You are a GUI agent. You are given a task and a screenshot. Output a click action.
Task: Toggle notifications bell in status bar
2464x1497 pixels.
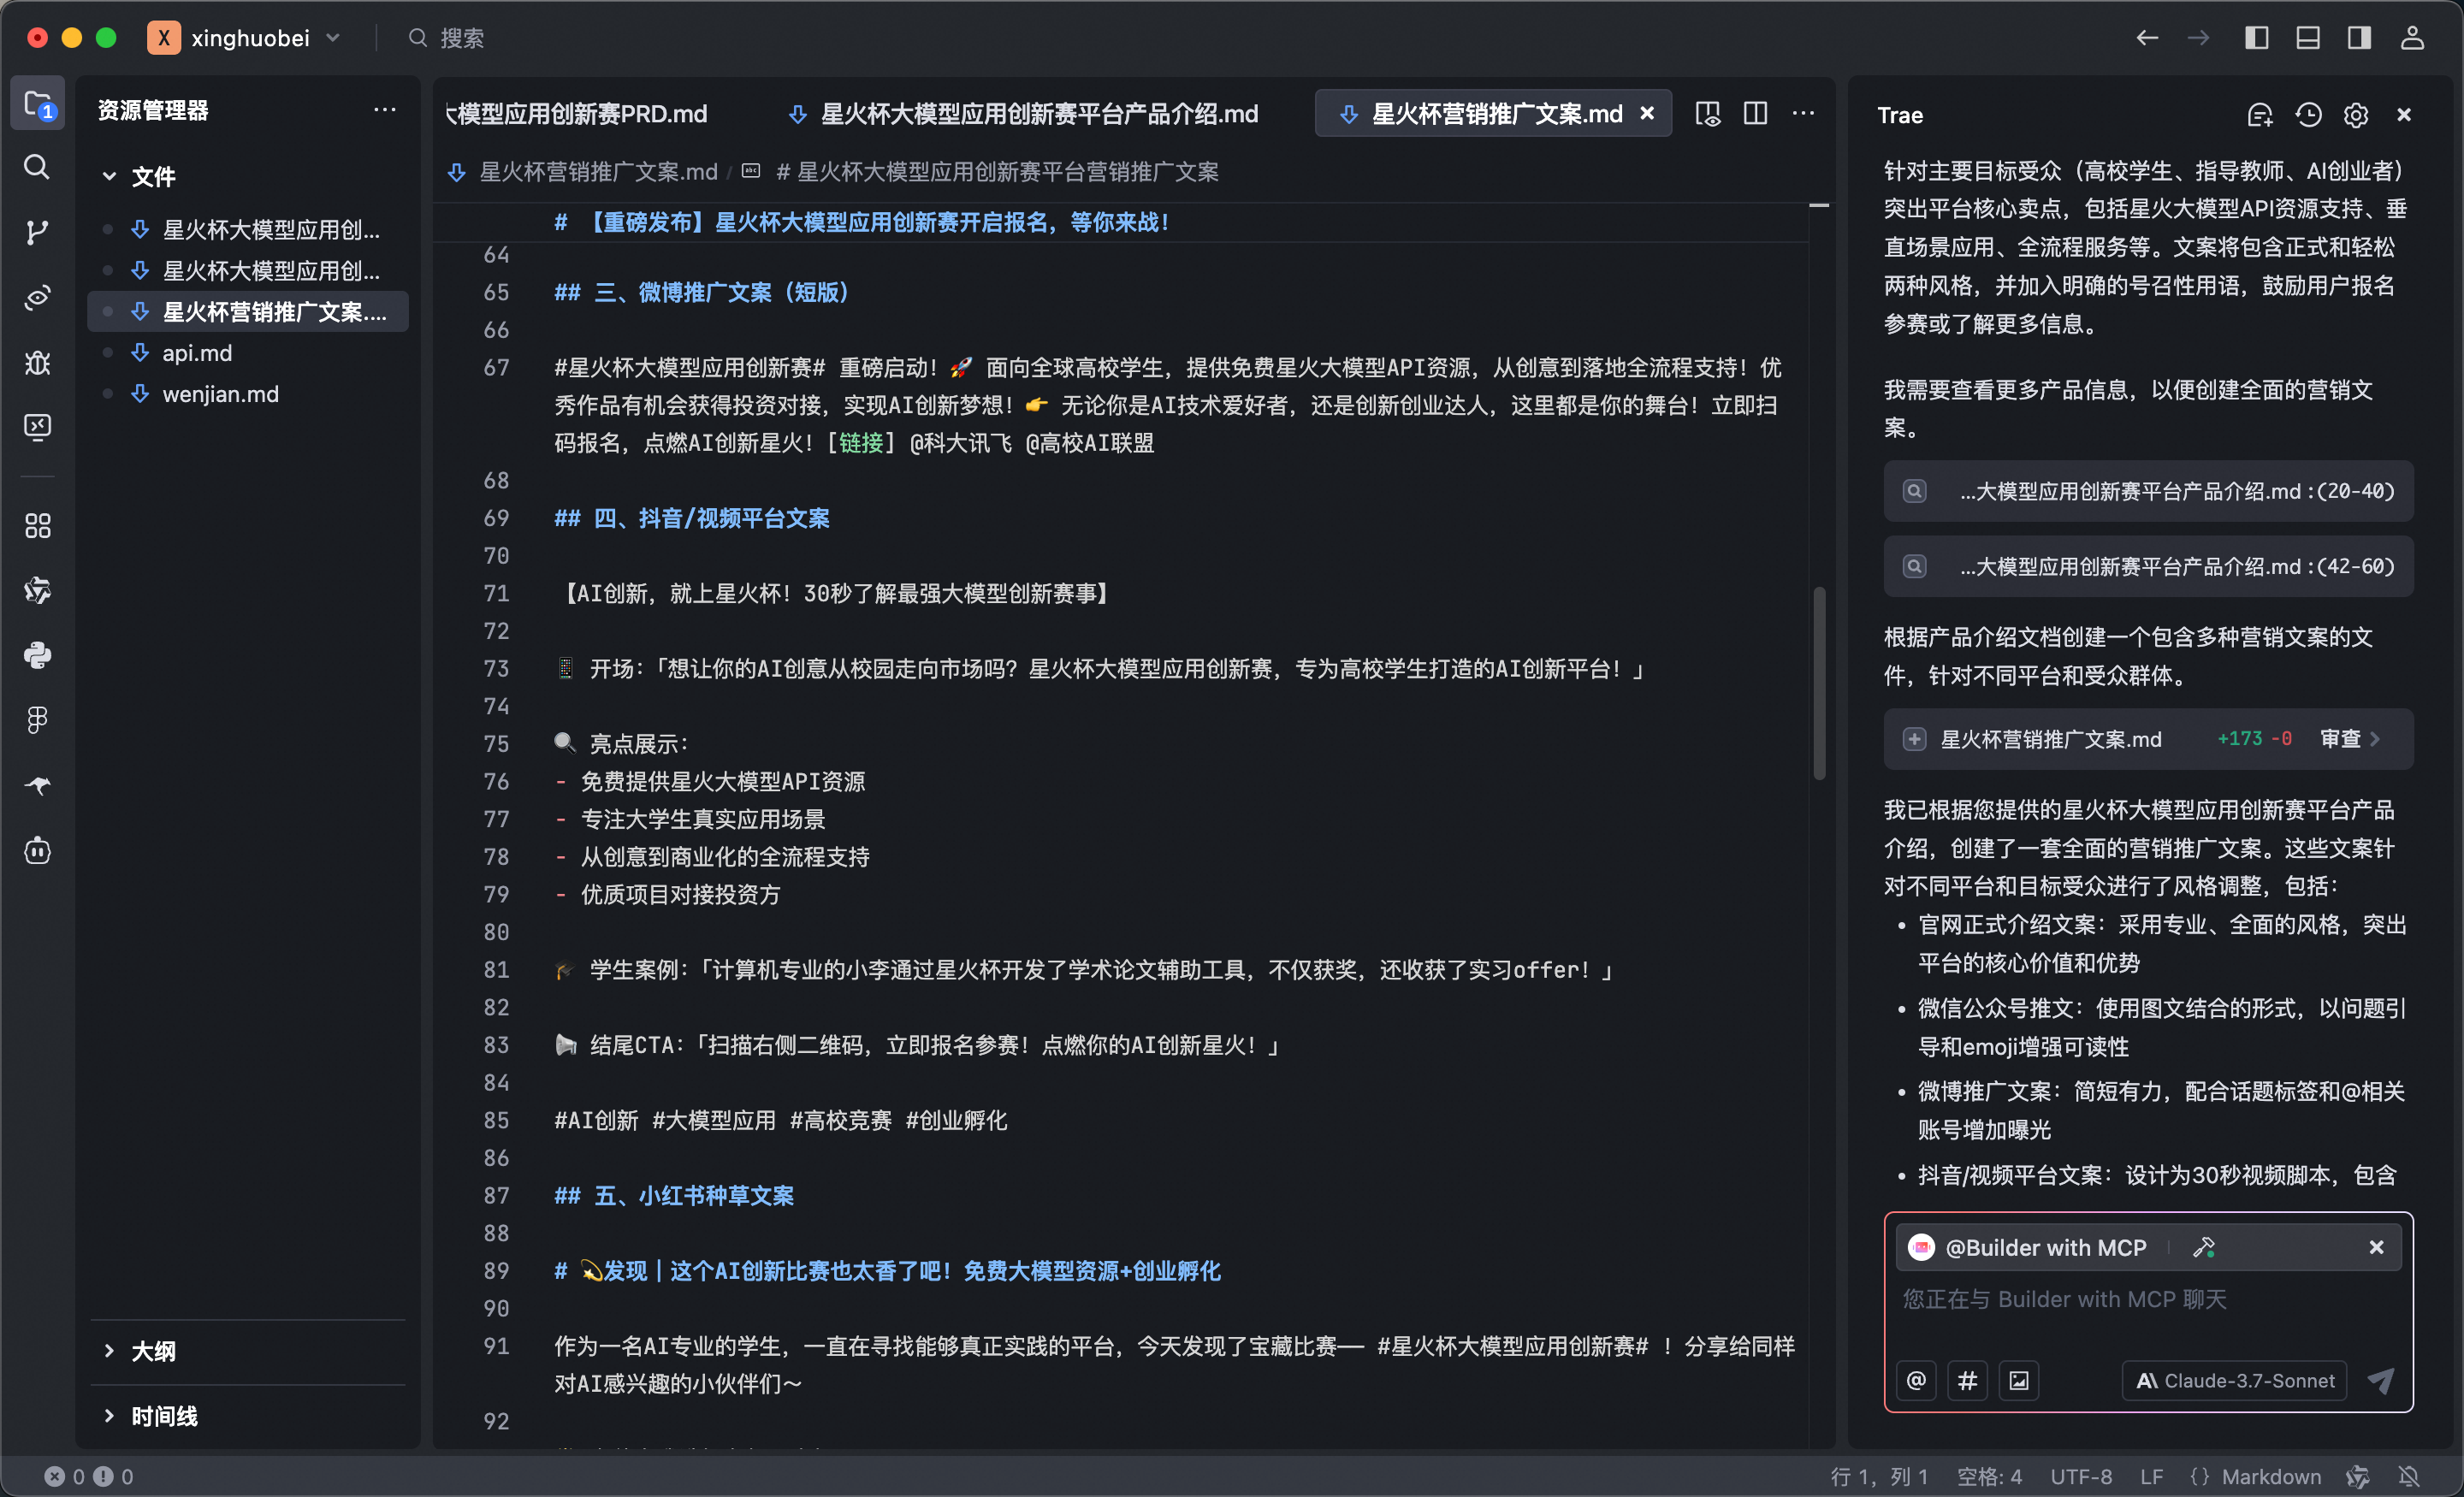(x=2409, y=1476)
